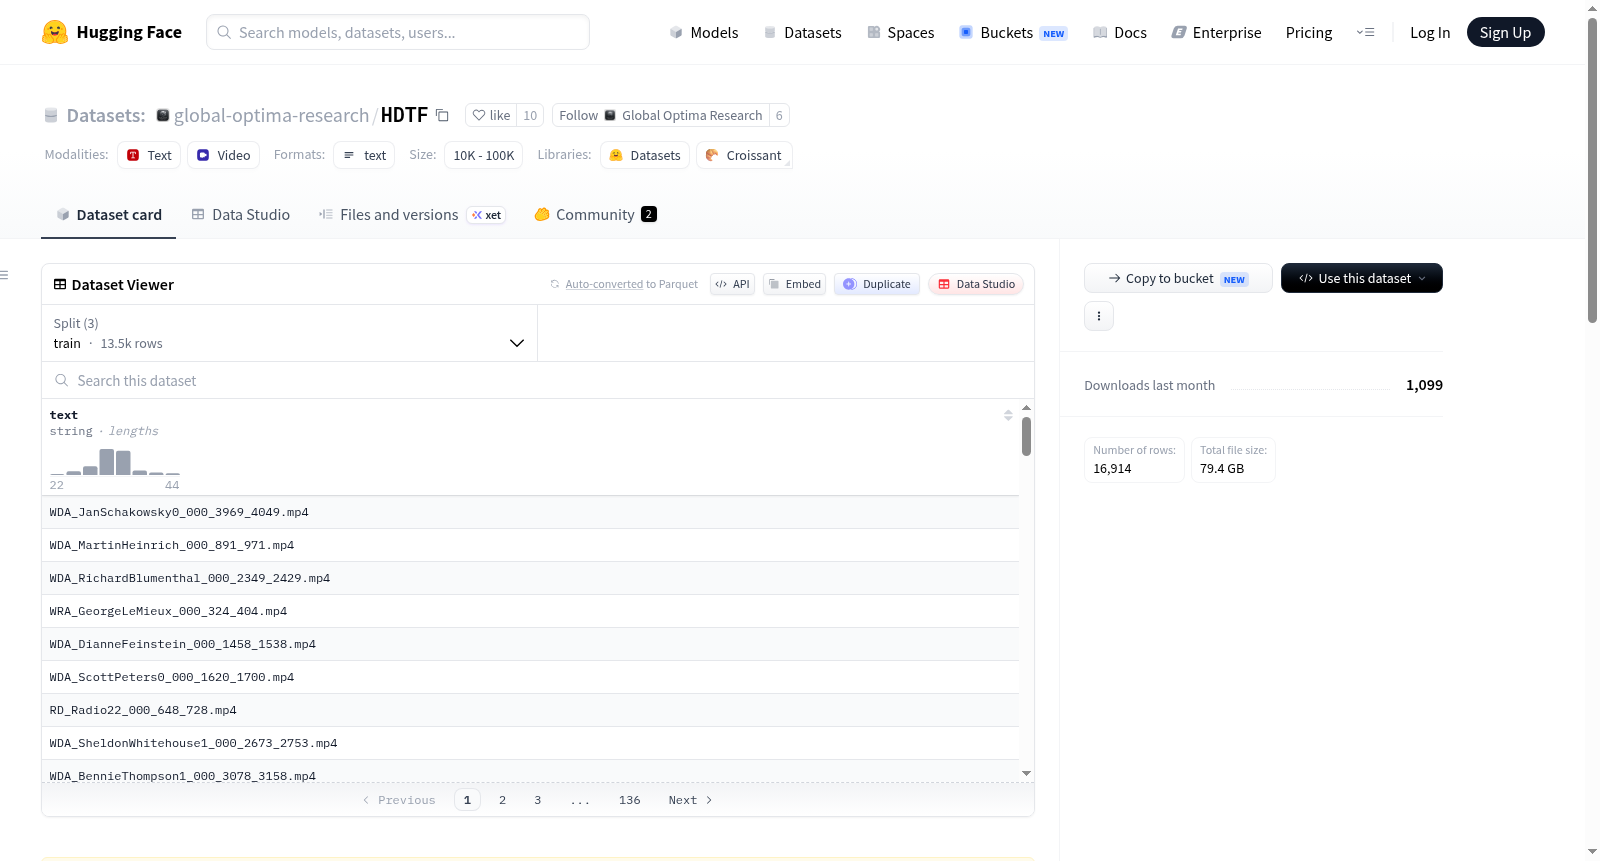This screenshot has width=1600, height=861.
Task: Expand the Split train dropdown
Action: (x=289, y=333)
